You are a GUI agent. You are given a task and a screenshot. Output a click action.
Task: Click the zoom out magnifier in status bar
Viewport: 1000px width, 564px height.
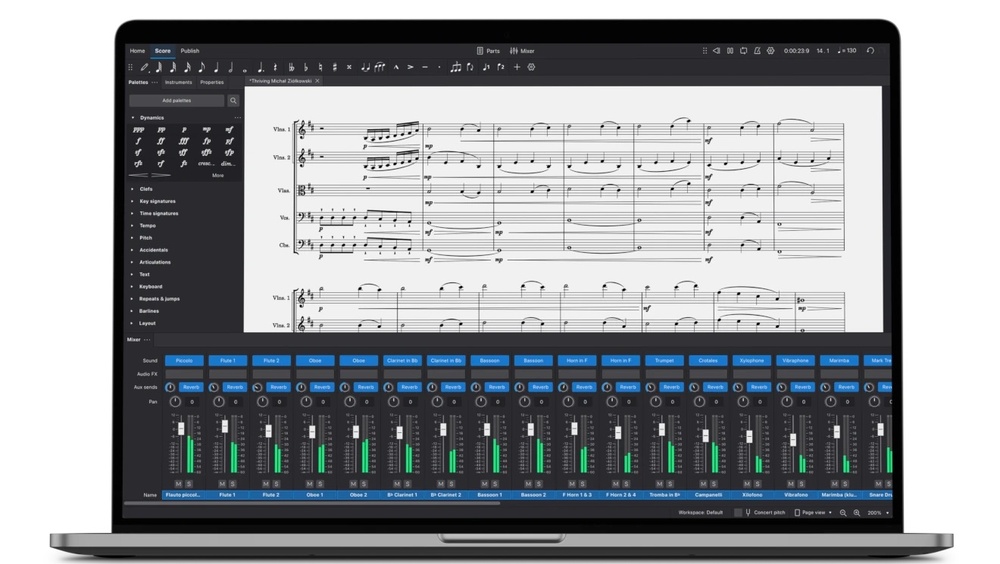843,513
